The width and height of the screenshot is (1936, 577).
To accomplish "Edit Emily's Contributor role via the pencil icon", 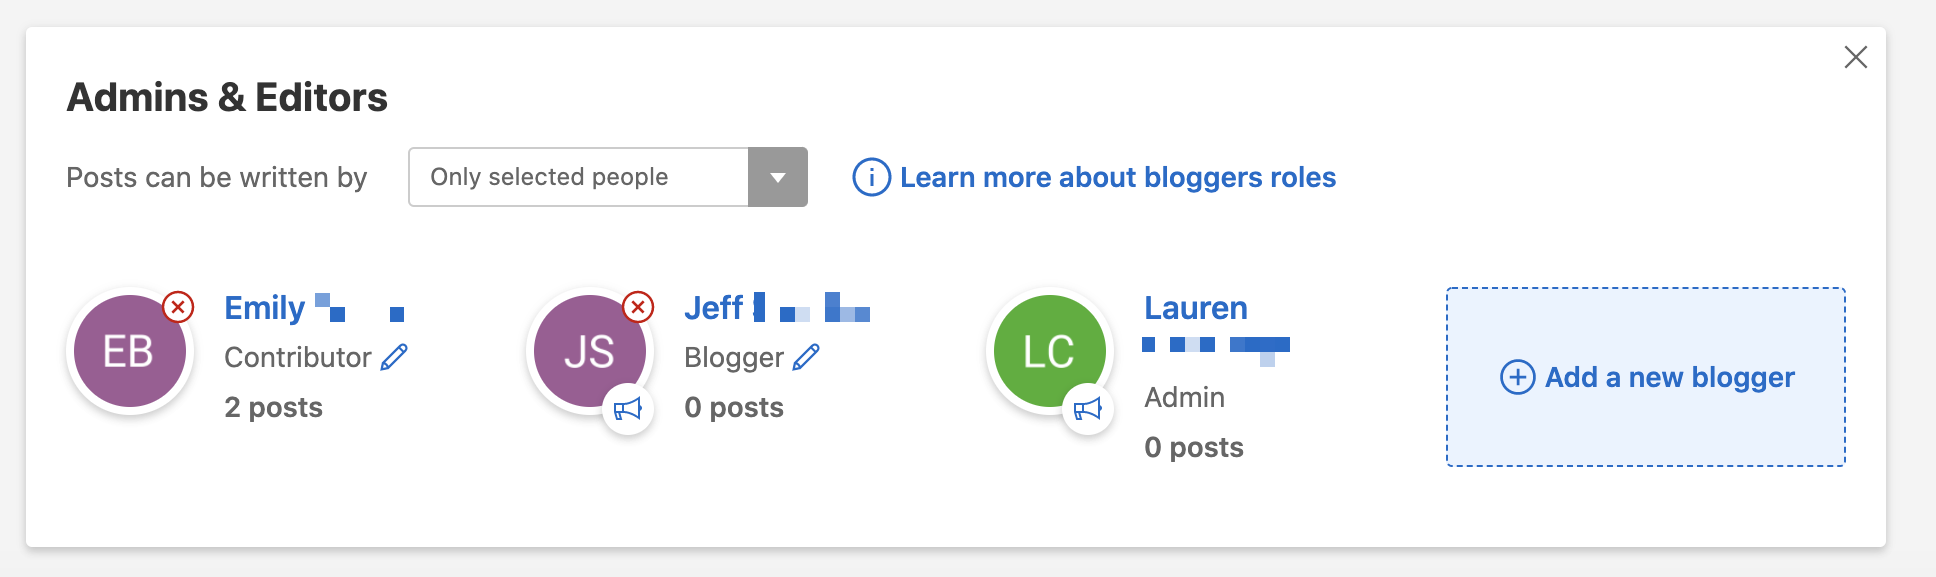I will 392,355.
